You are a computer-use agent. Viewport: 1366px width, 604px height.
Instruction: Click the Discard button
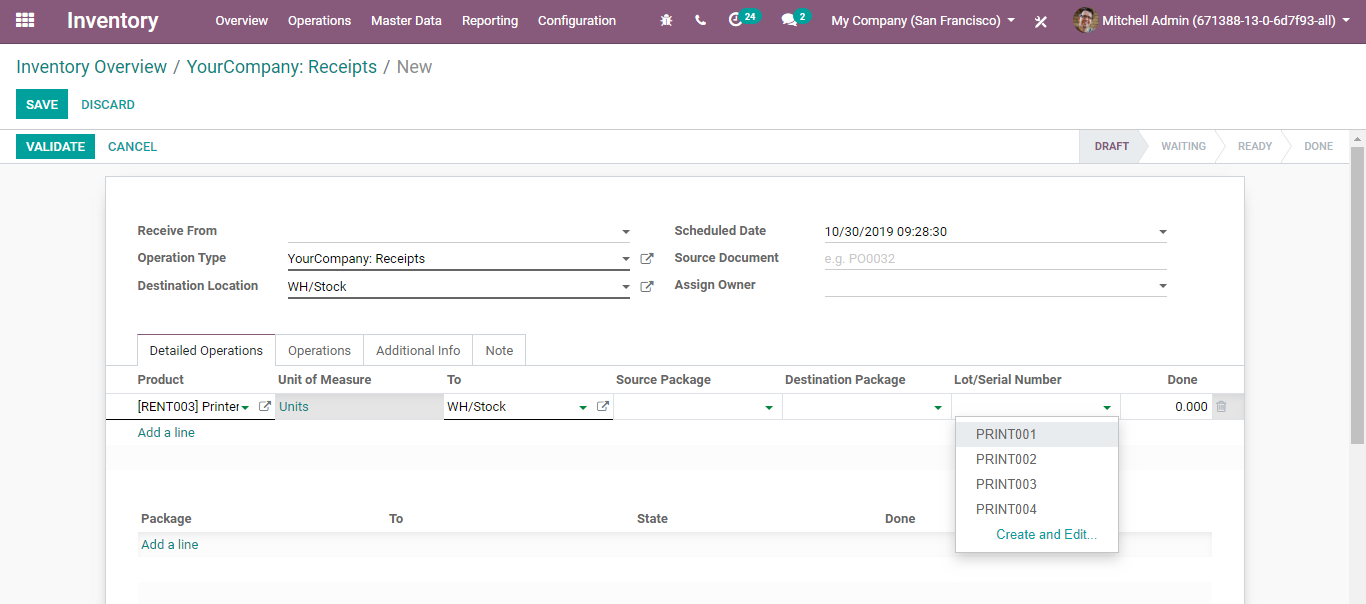click(108, 104)
